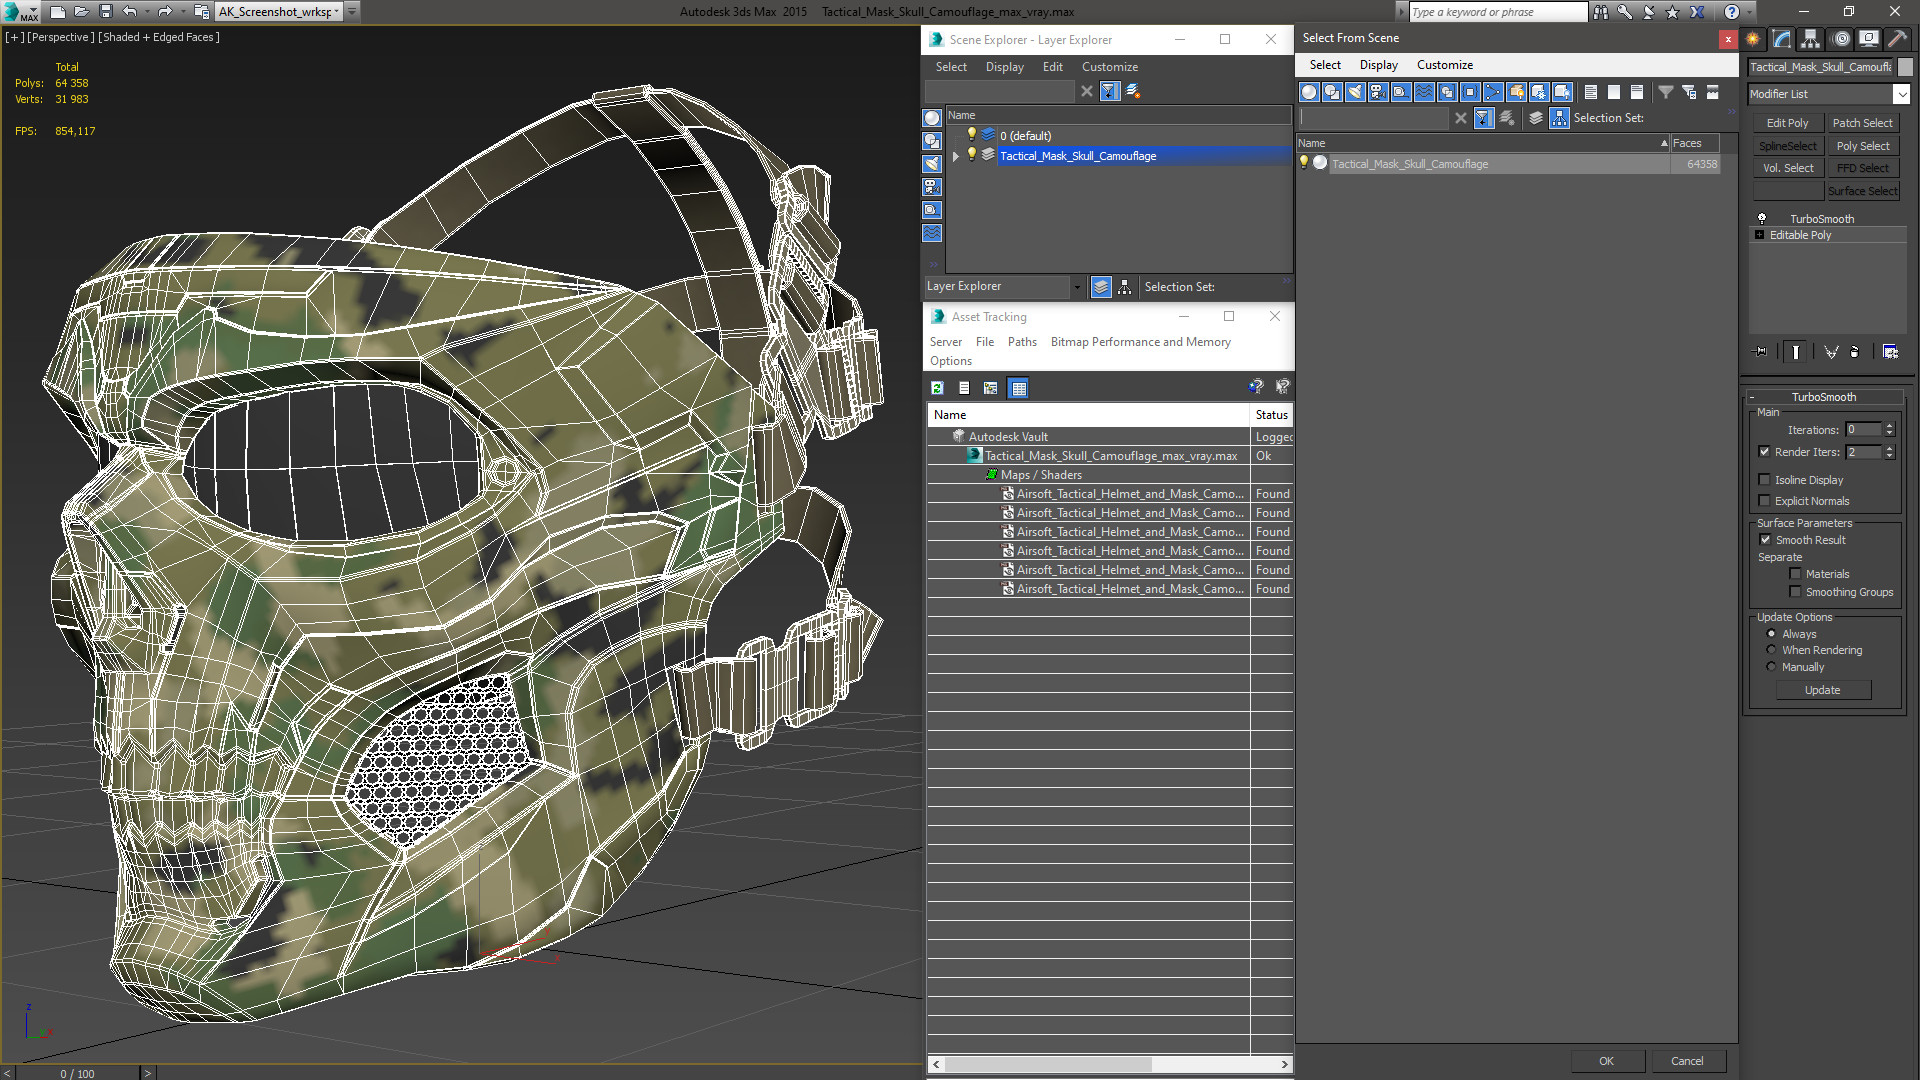
Task: Click the Pin Stack icon below the modifier stack
Action: pos(1761,352)
